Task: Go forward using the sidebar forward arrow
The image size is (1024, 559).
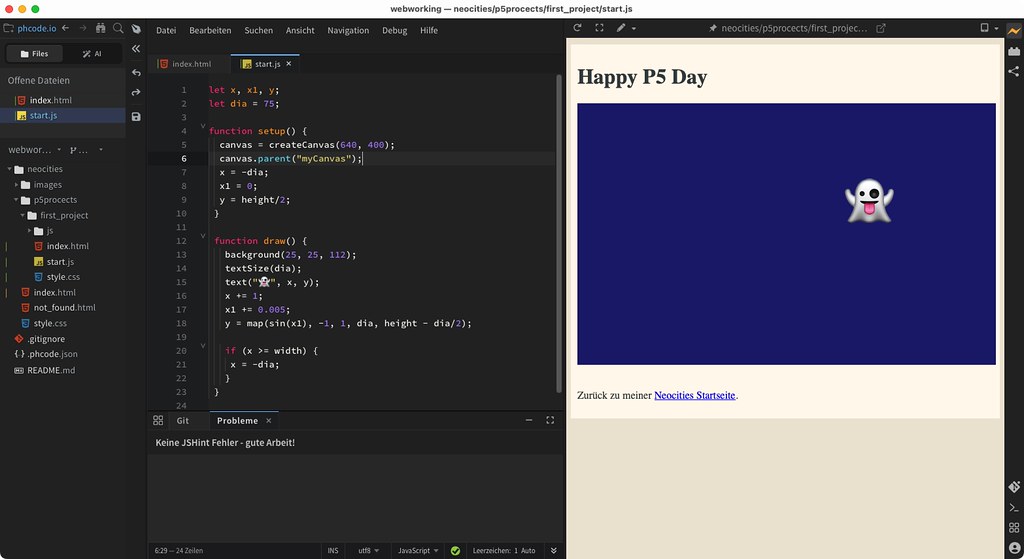Action: [82, 28]
